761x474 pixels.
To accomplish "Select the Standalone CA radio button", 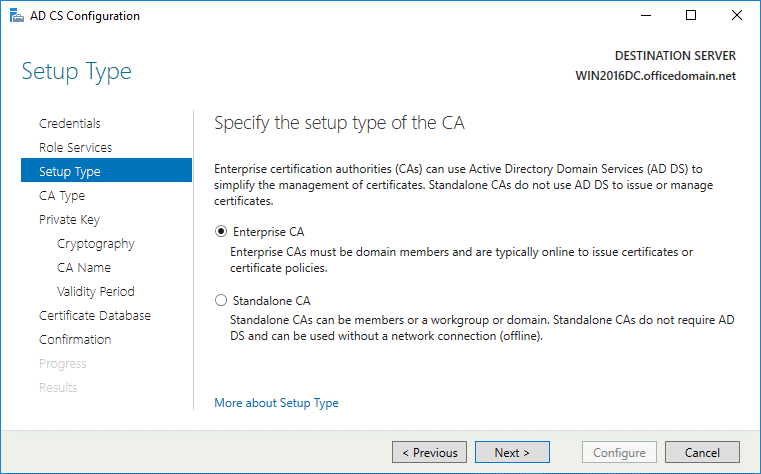I will tap(221, 299).
